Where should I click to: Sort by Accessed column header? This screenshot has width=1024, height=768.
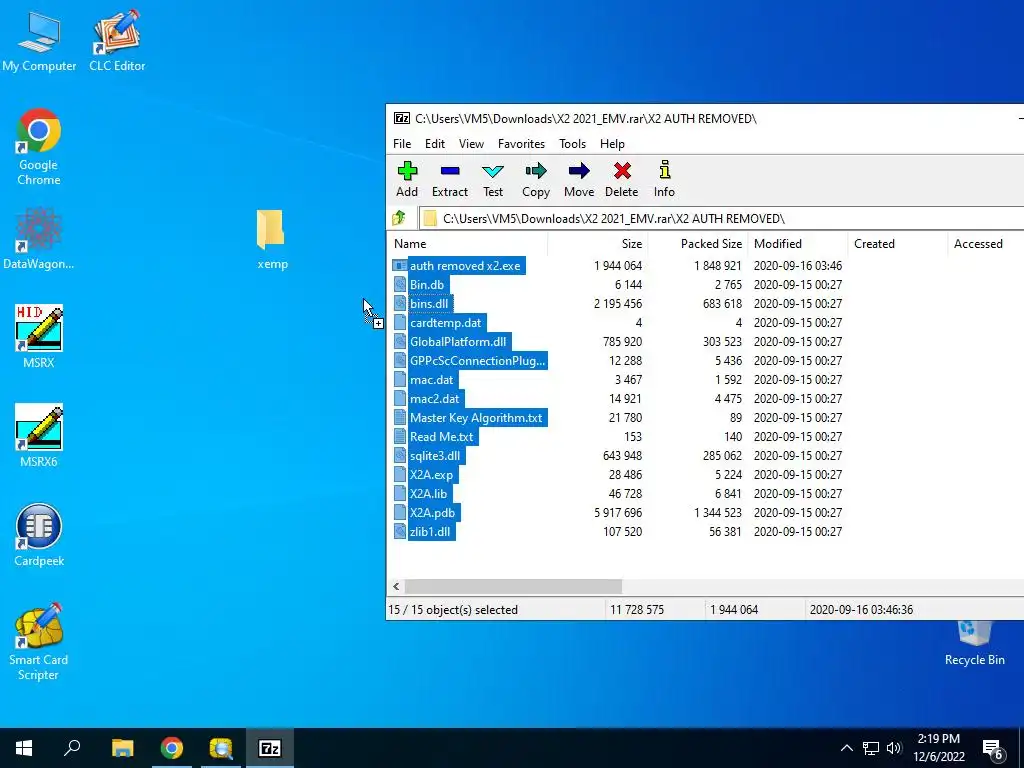985,244
